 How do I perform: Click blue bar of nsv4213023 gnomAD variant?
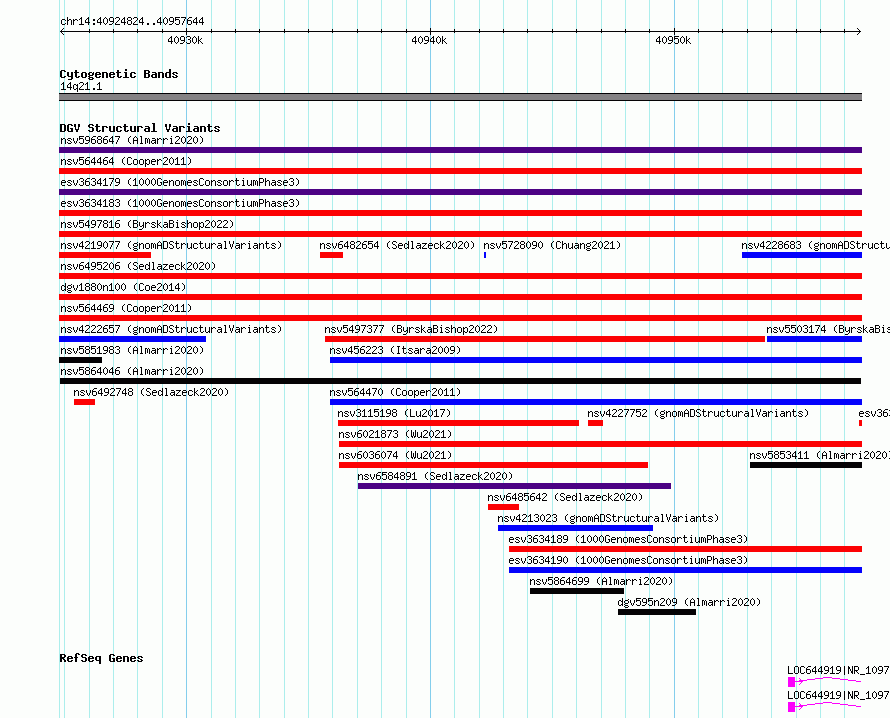tap(575, 528)
